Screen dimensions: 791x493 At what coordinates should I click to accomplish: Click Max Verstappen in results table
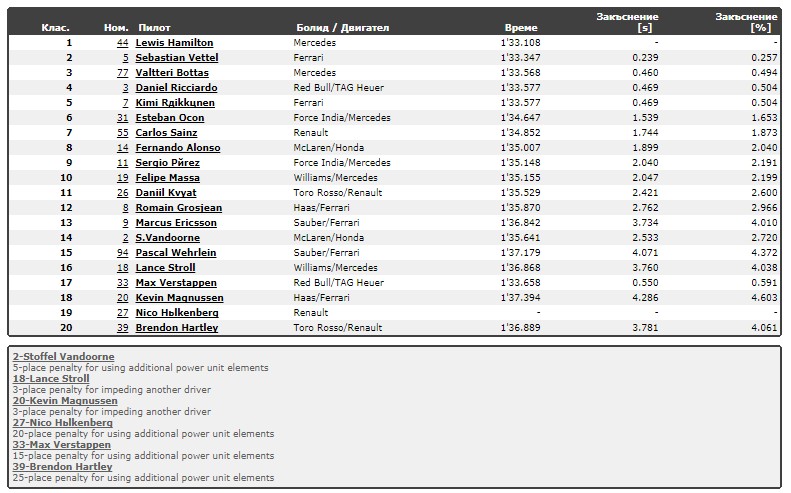pyautogui.click(x=176, y=283)
